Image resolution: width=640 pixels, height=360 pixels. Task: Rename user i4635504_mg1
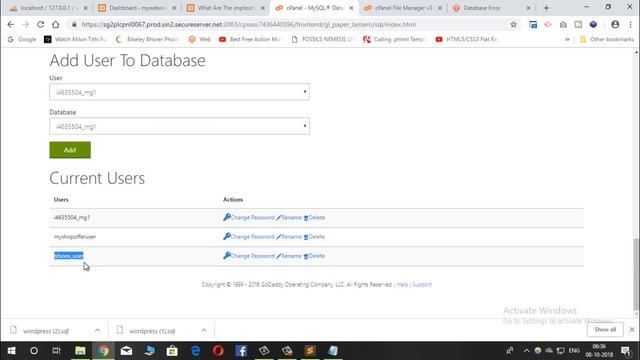pyautogui.click(x=289, y=218)
